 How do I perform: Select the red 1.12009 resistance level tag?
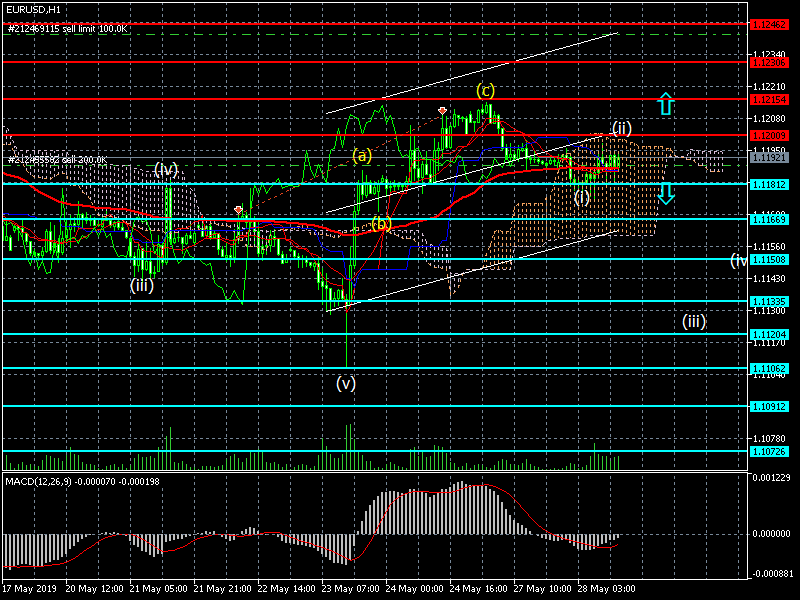pos(767,135)
